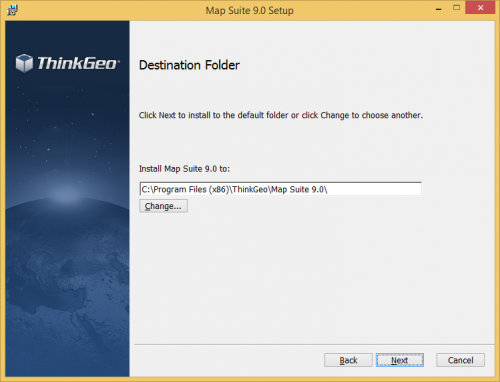Screen dimensions: 500x382
Task: Click the install path input field
Action: click(281, 189)
